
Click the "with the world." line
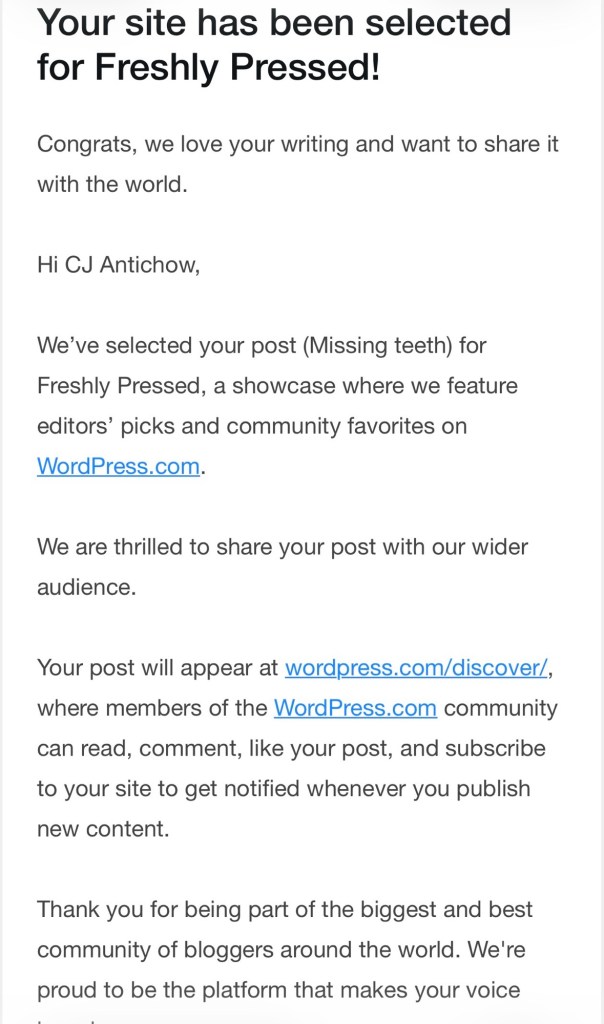[x=112, y=184]
